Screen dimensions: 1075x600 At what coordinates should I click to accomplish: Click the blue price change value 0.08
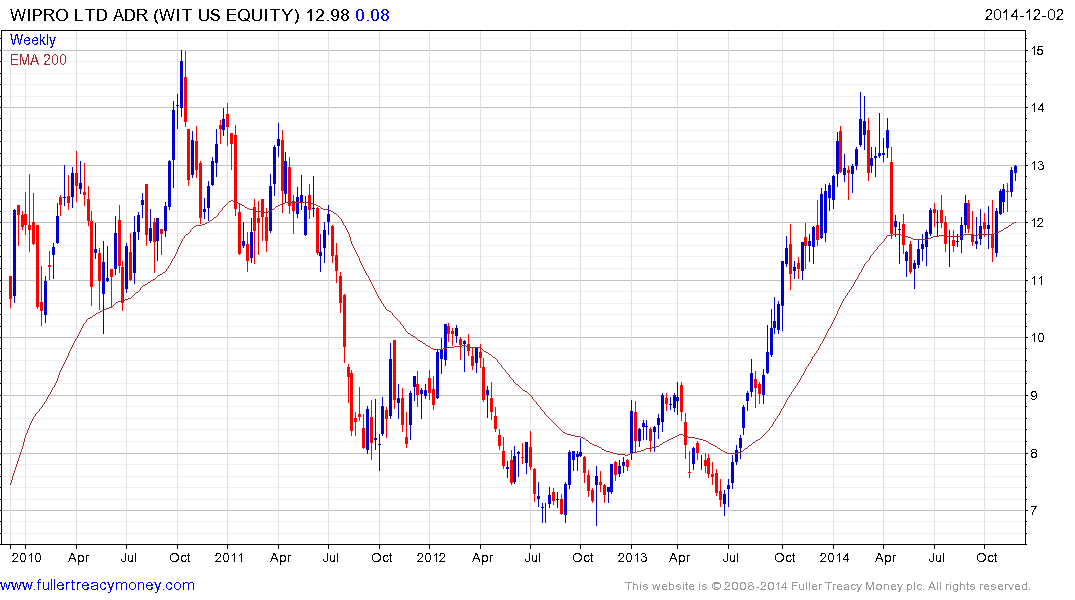372,15
